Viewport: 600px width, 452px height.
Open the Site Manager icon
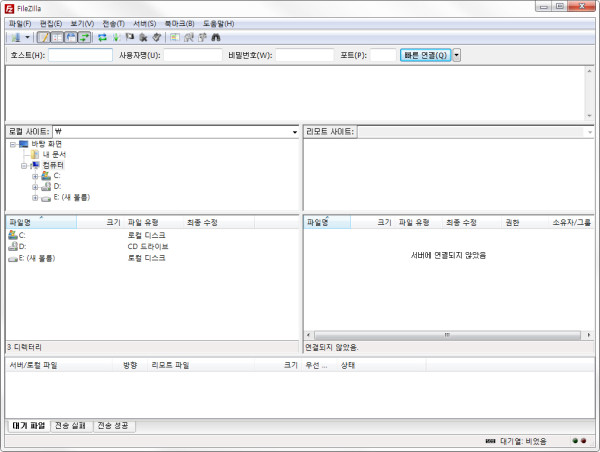[15, 37]
